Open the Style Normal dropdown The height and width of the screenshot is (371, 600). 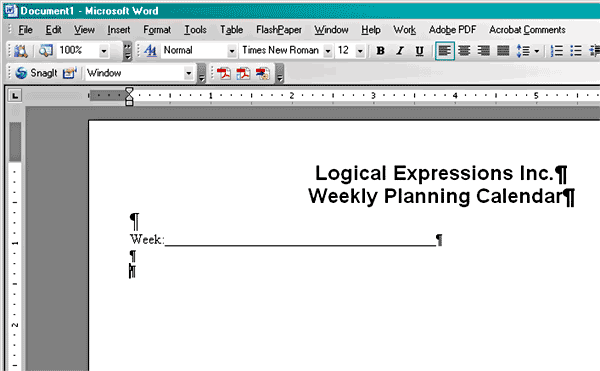232,50
